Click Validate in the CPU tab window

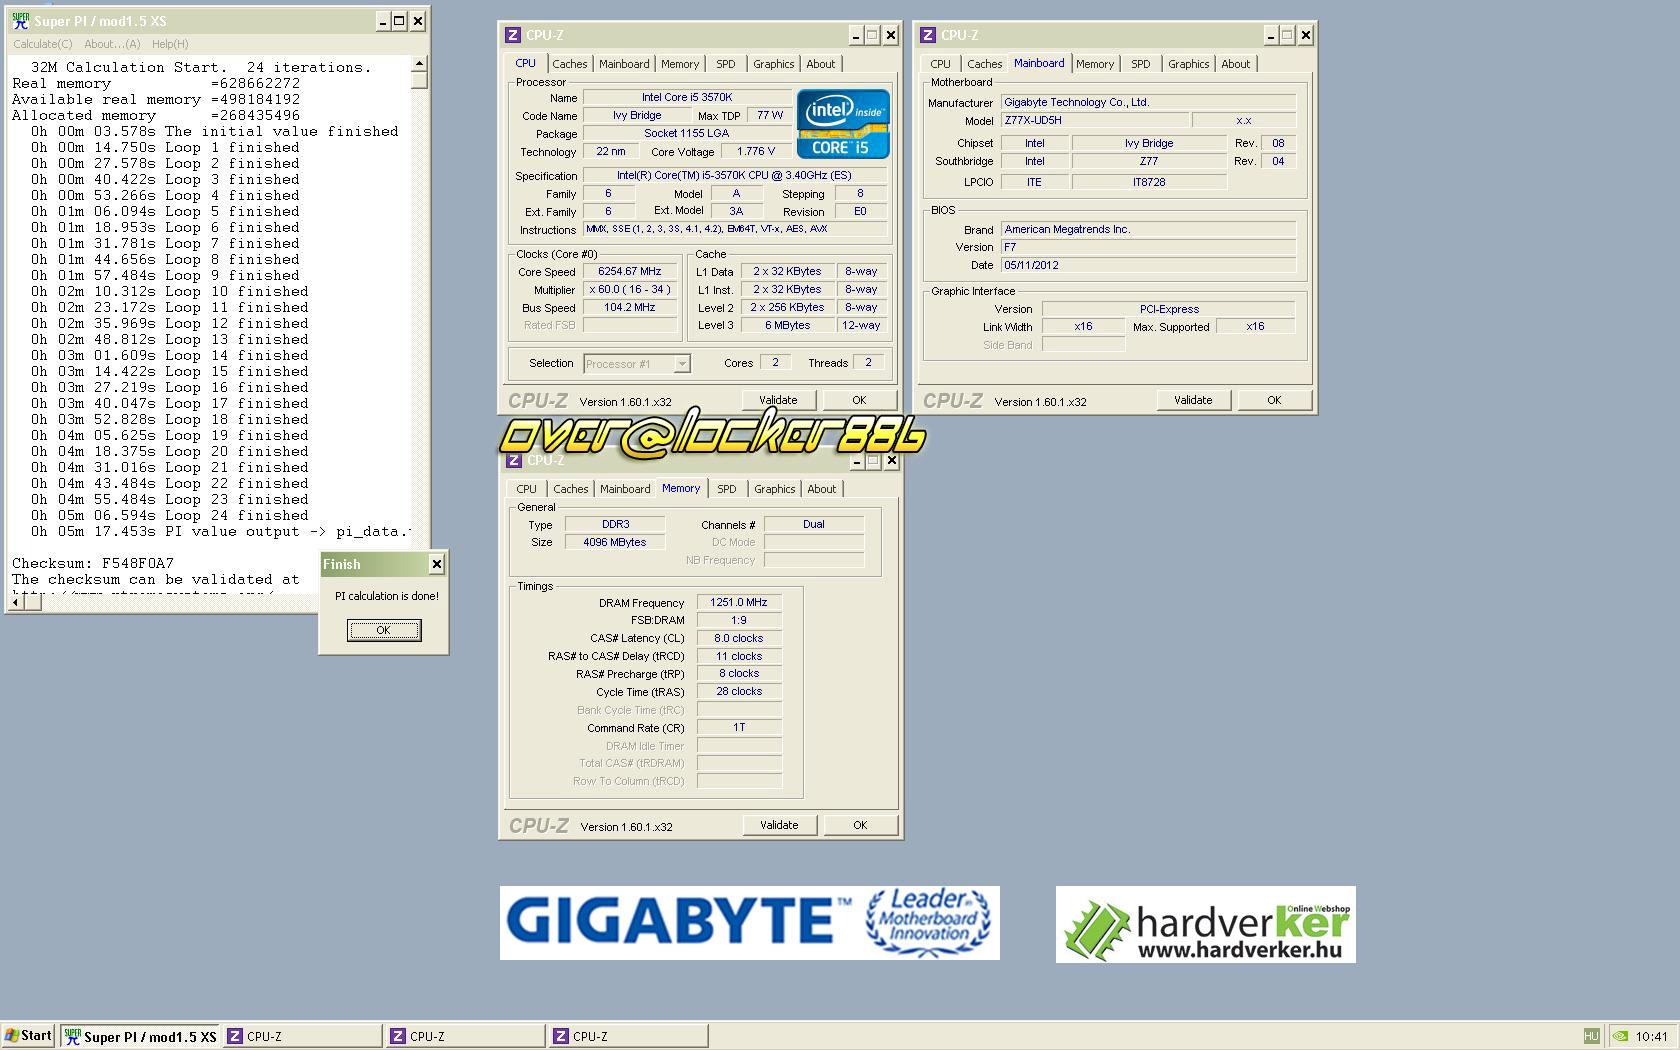[x=778, y=400]
